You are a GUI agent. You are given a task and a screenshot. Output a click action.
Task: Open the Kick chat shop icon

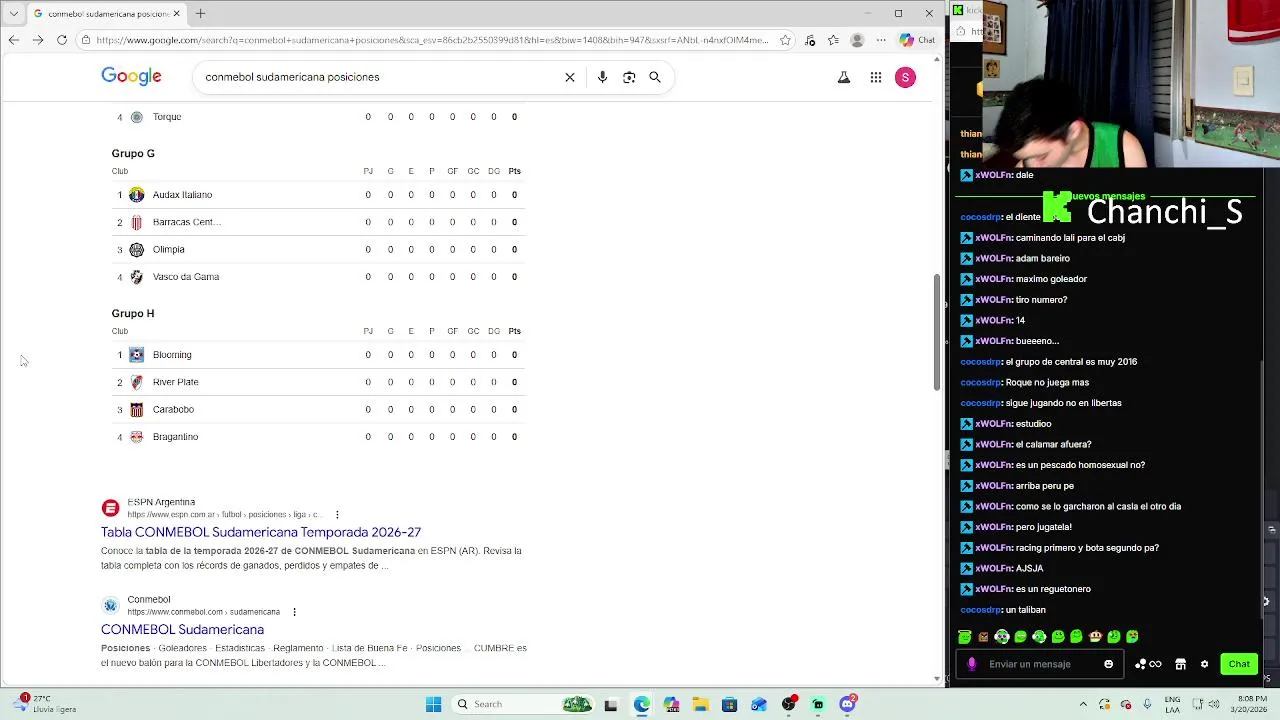1180,664
